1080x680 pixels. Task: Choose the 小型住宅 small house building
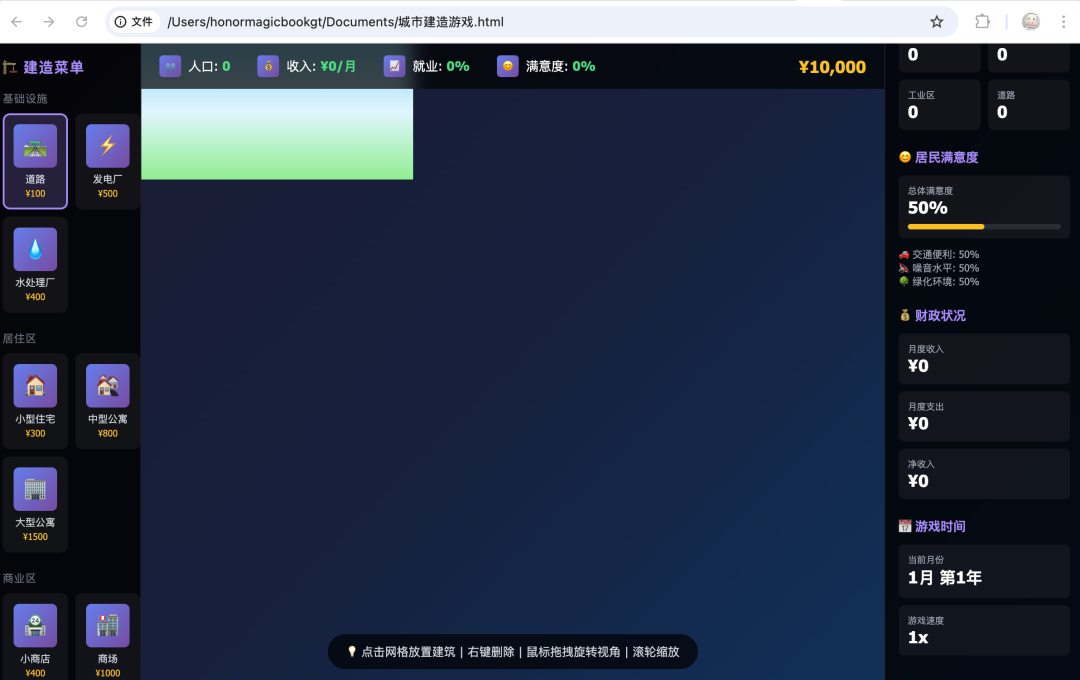[x=35, y=401]
